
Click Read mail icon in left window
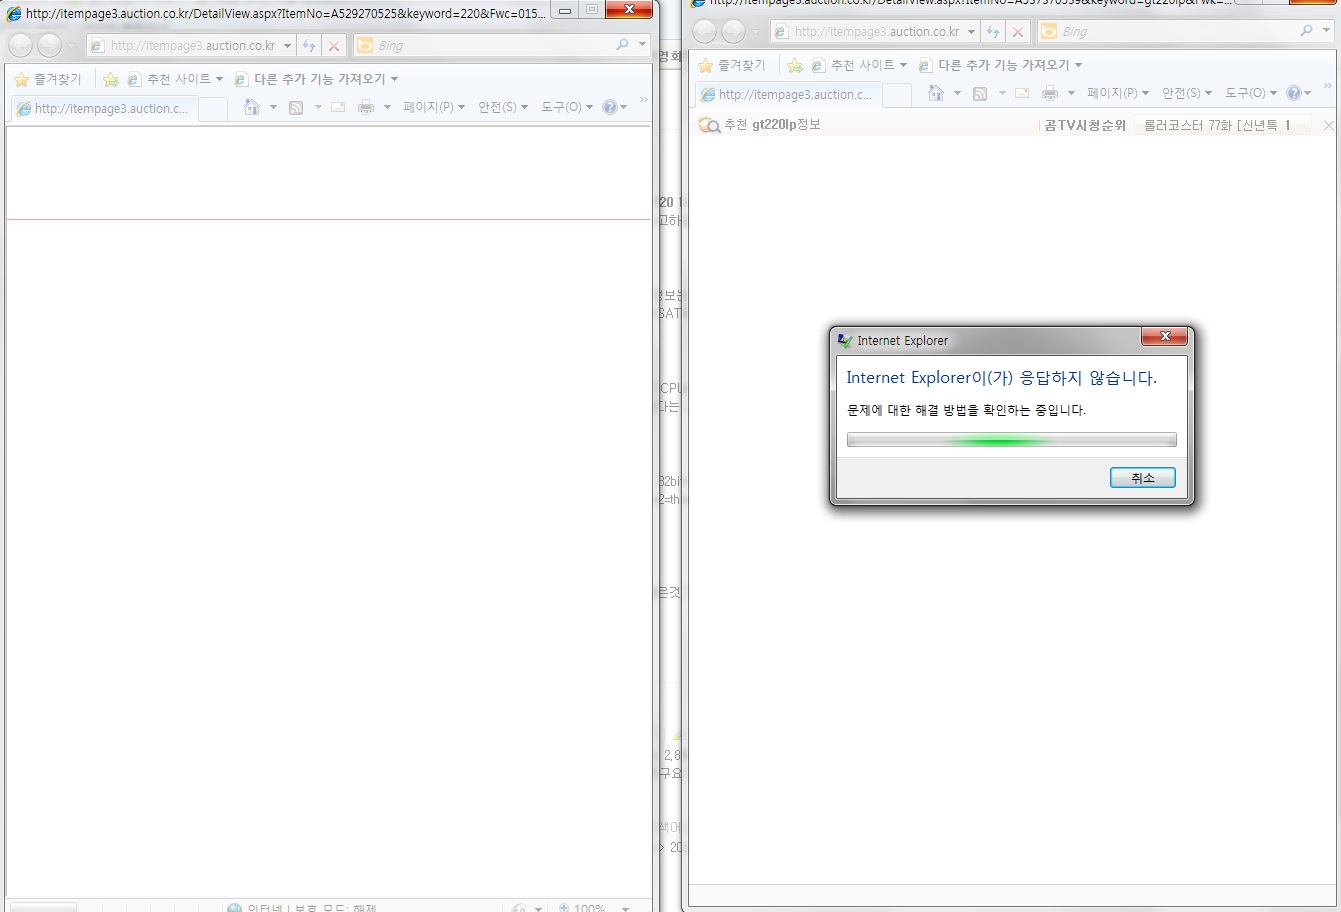click(x=338, y=107)
